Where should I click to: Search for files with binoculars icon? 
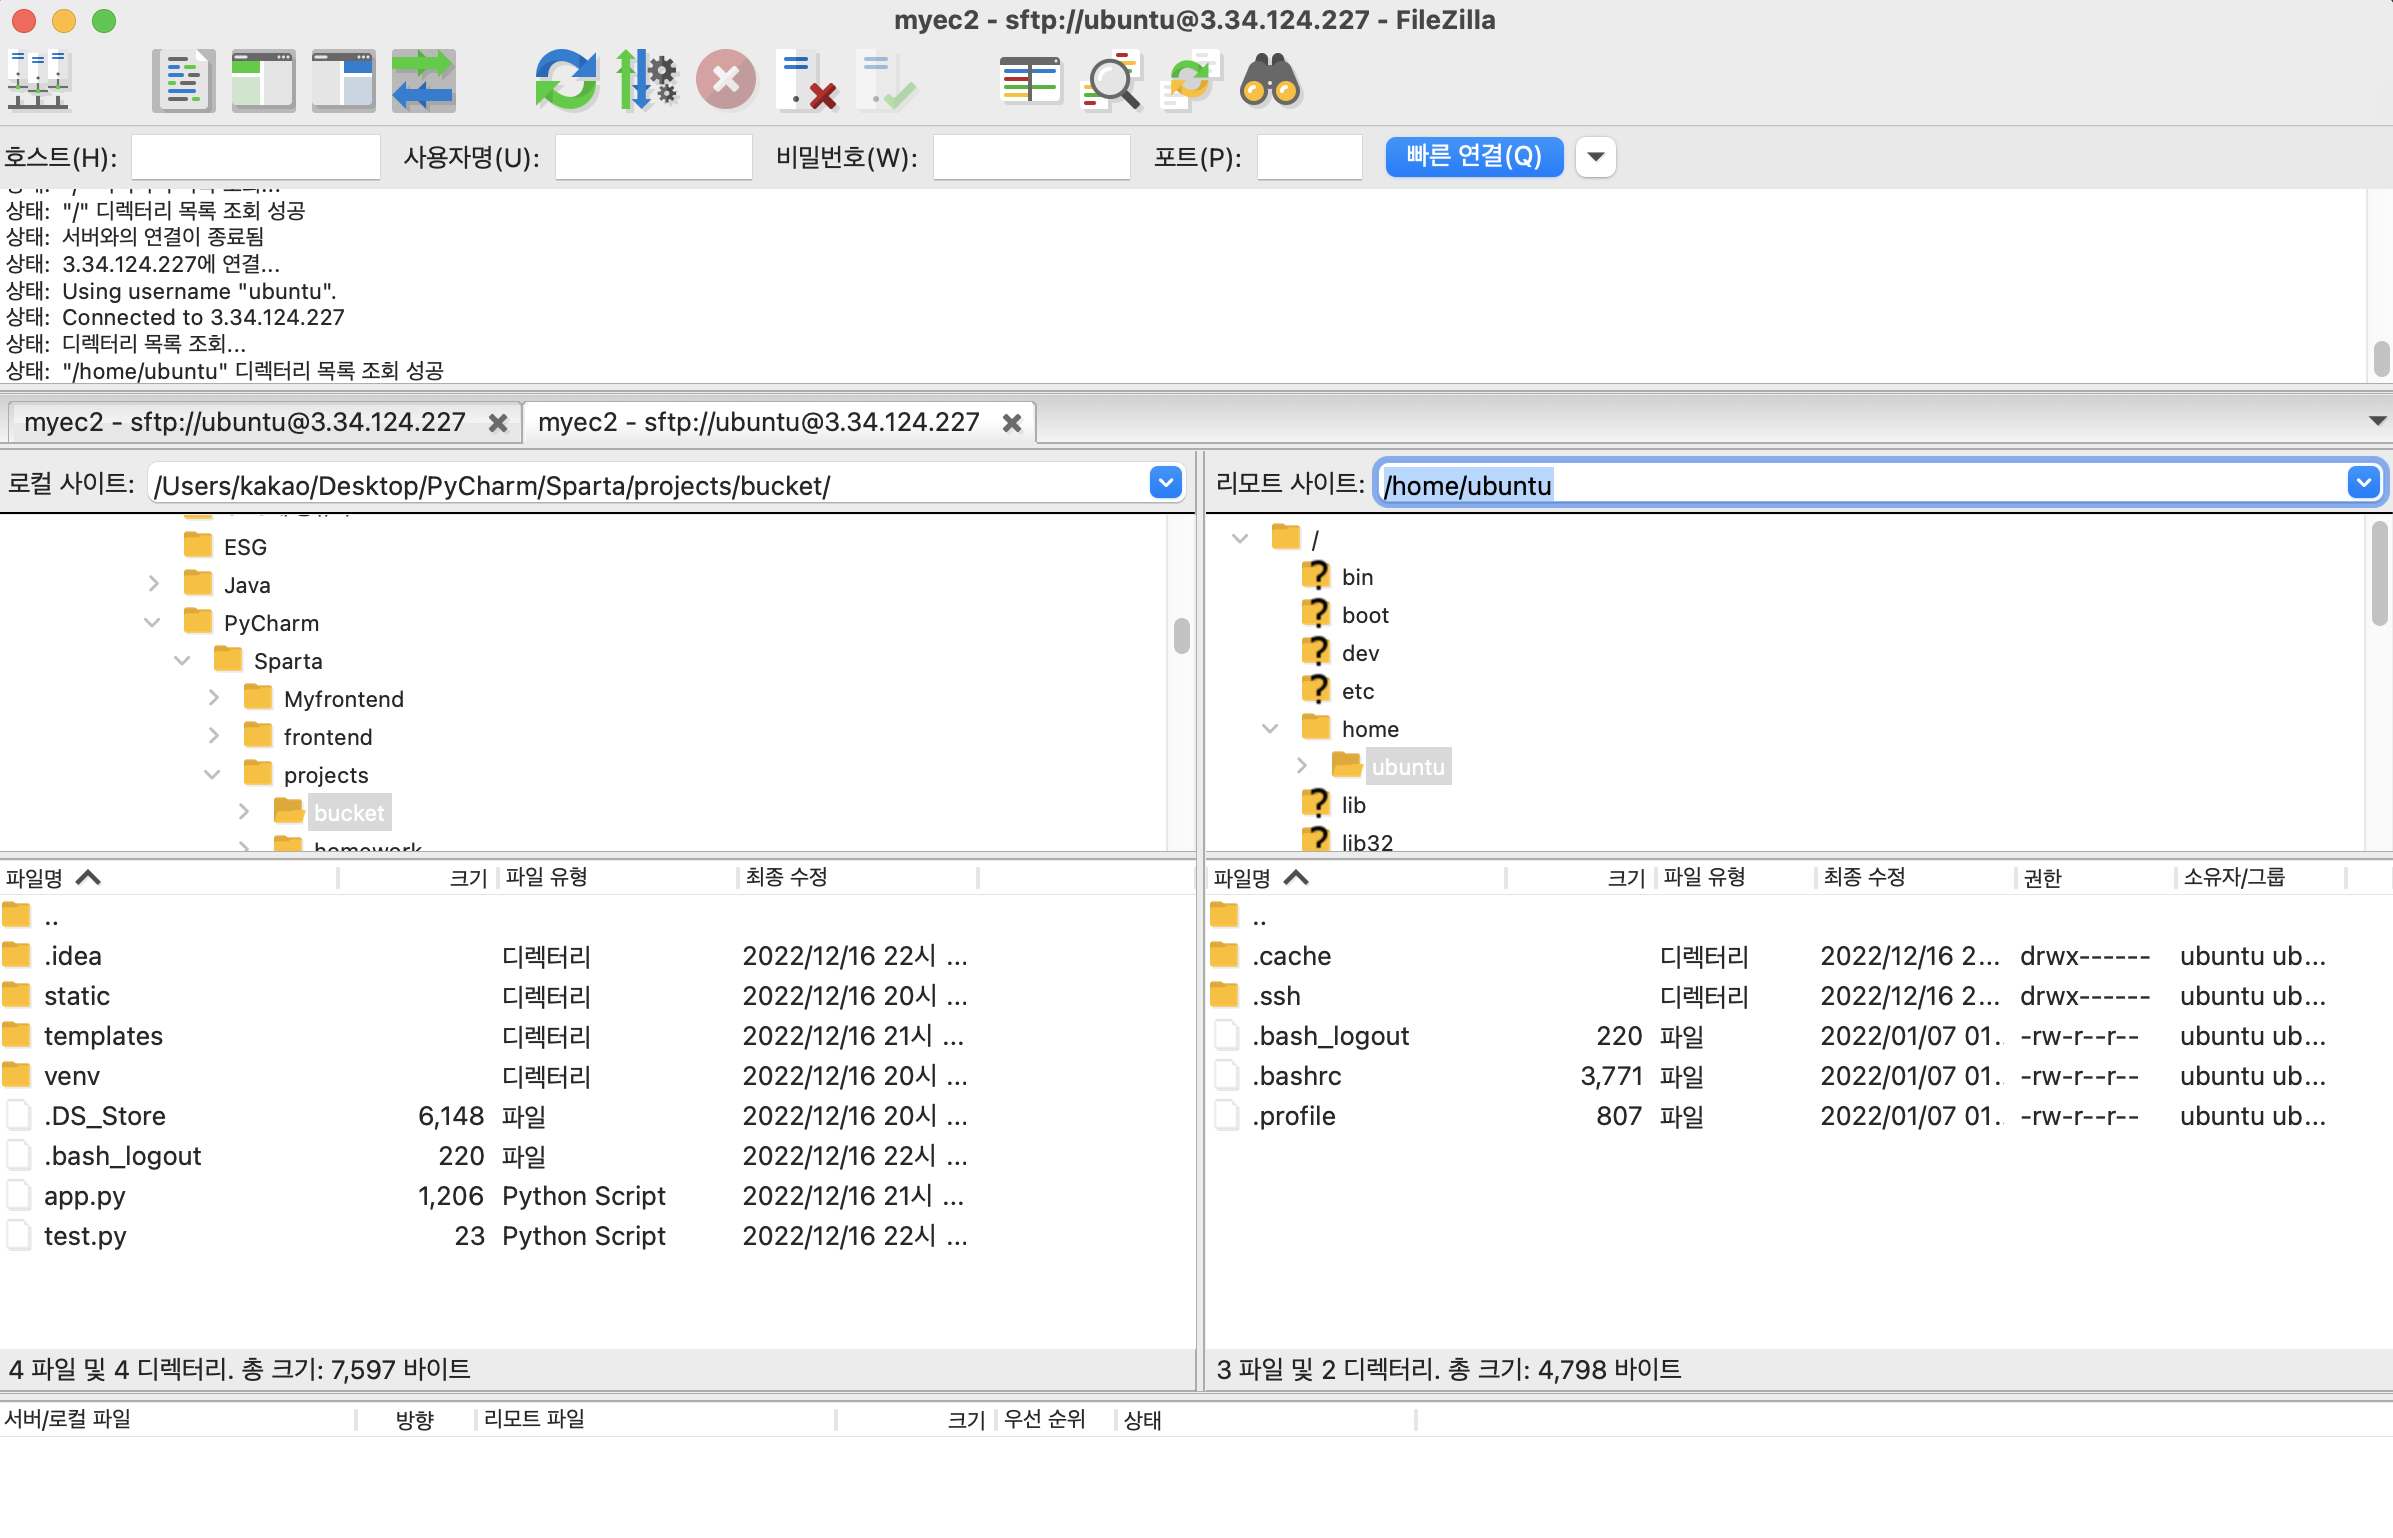tap(1270, 80)
